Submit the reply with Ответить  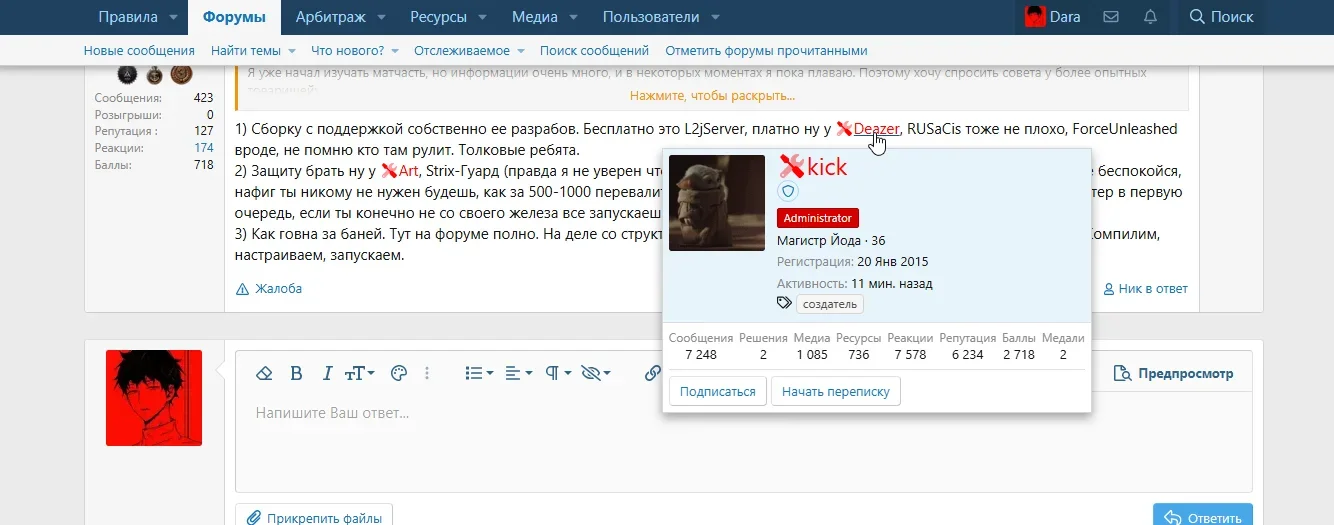1203,515
